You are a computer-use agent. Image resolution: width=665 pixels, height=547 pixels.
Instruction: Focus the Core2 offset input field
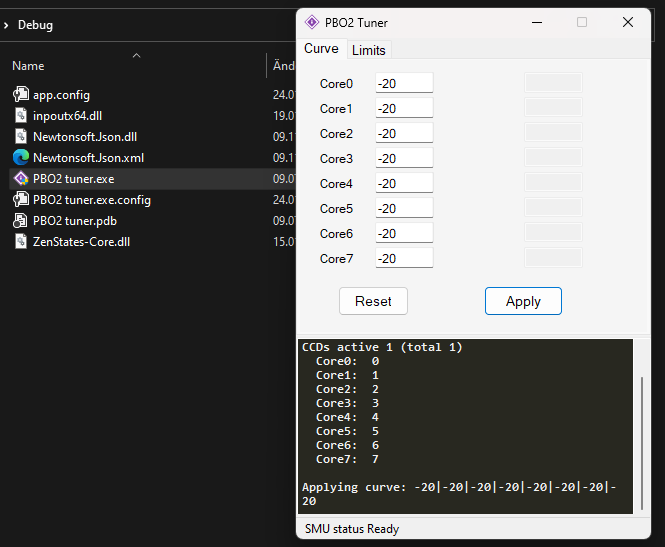[404, 133]
